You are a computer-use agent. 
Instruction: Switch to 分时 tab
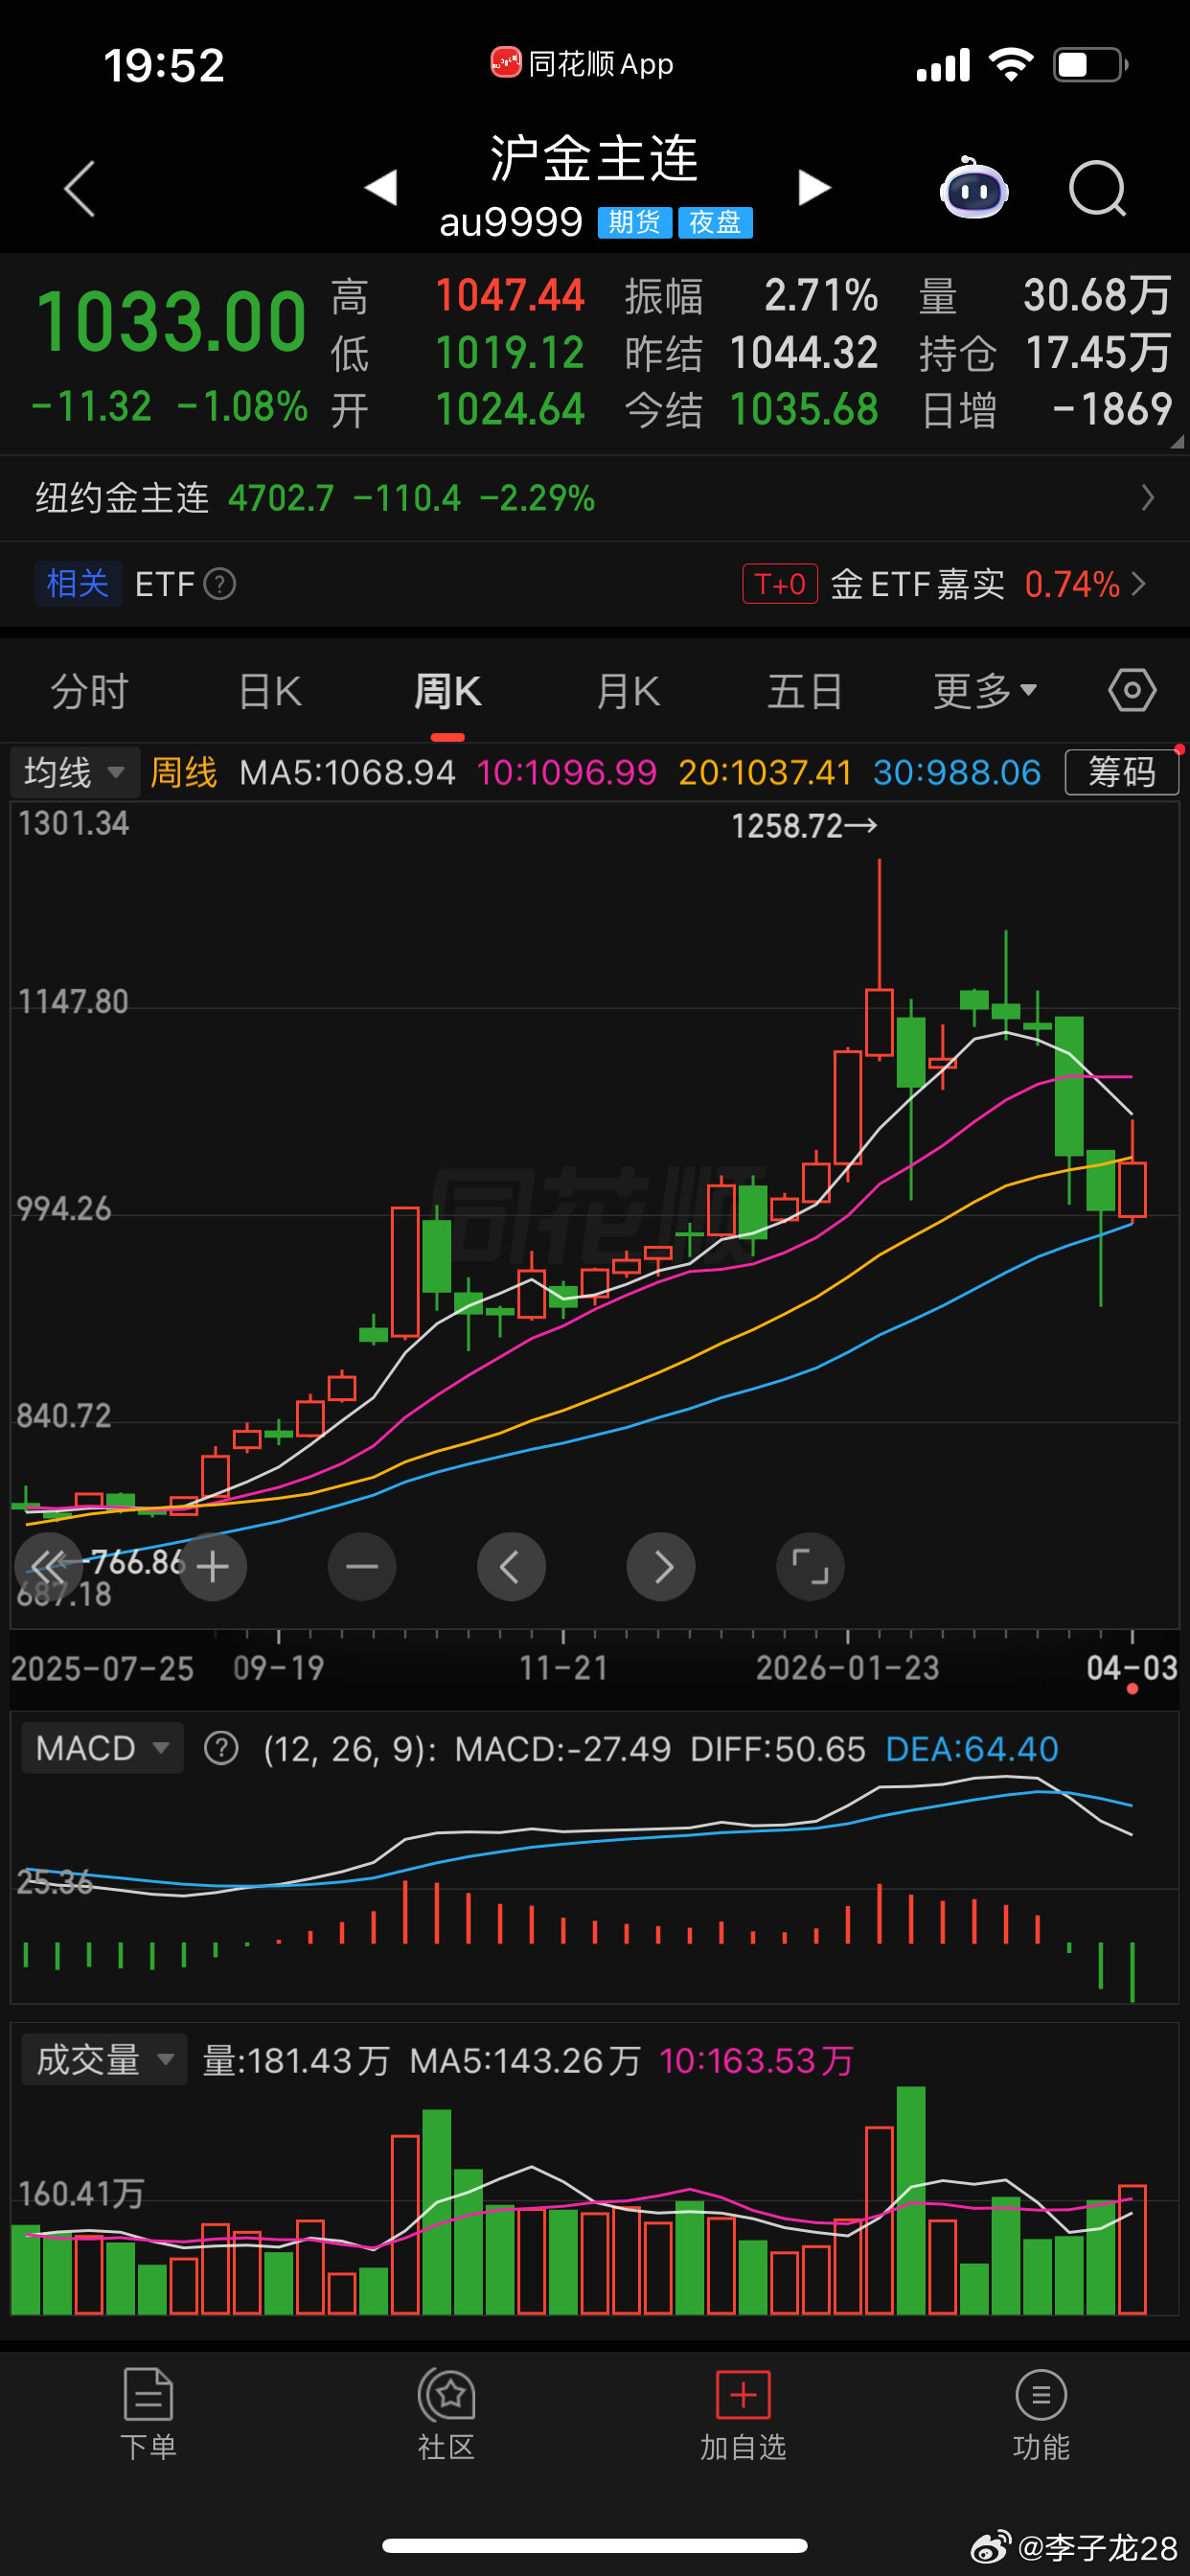(89, 691)
